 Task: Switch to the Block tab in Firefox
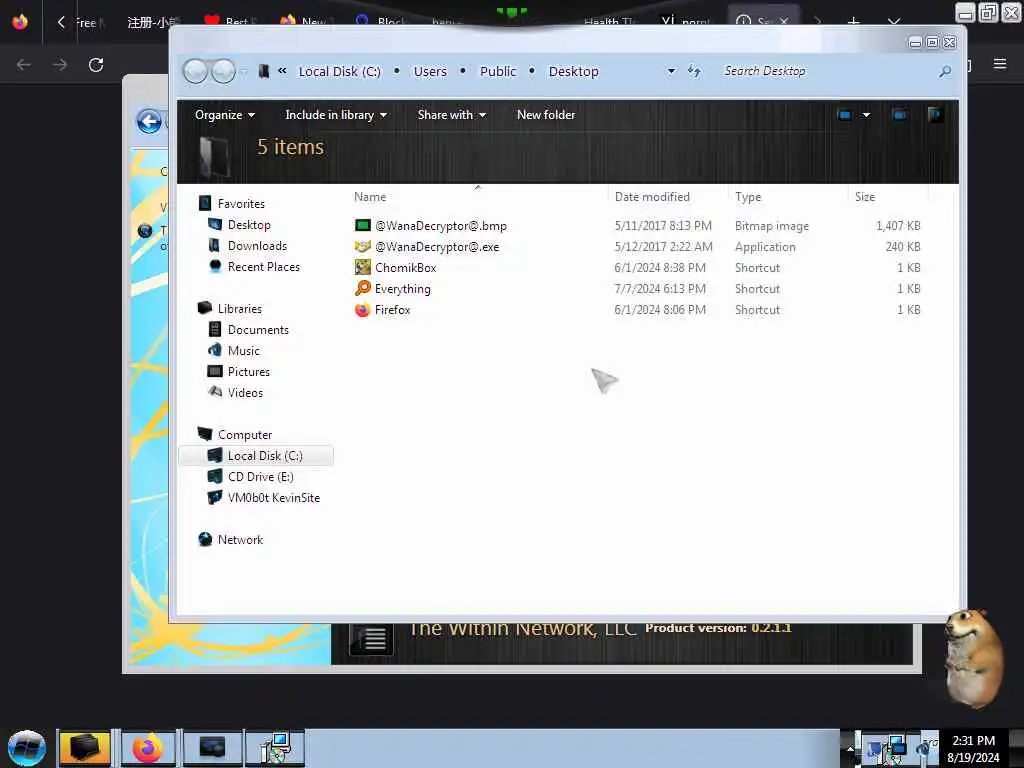point(382,22)
